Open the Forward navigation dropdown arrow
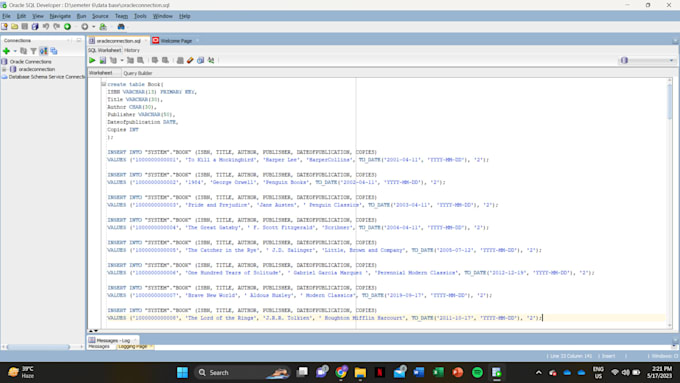The width and height of the screenshot is (680, 383). click(93, 27)
